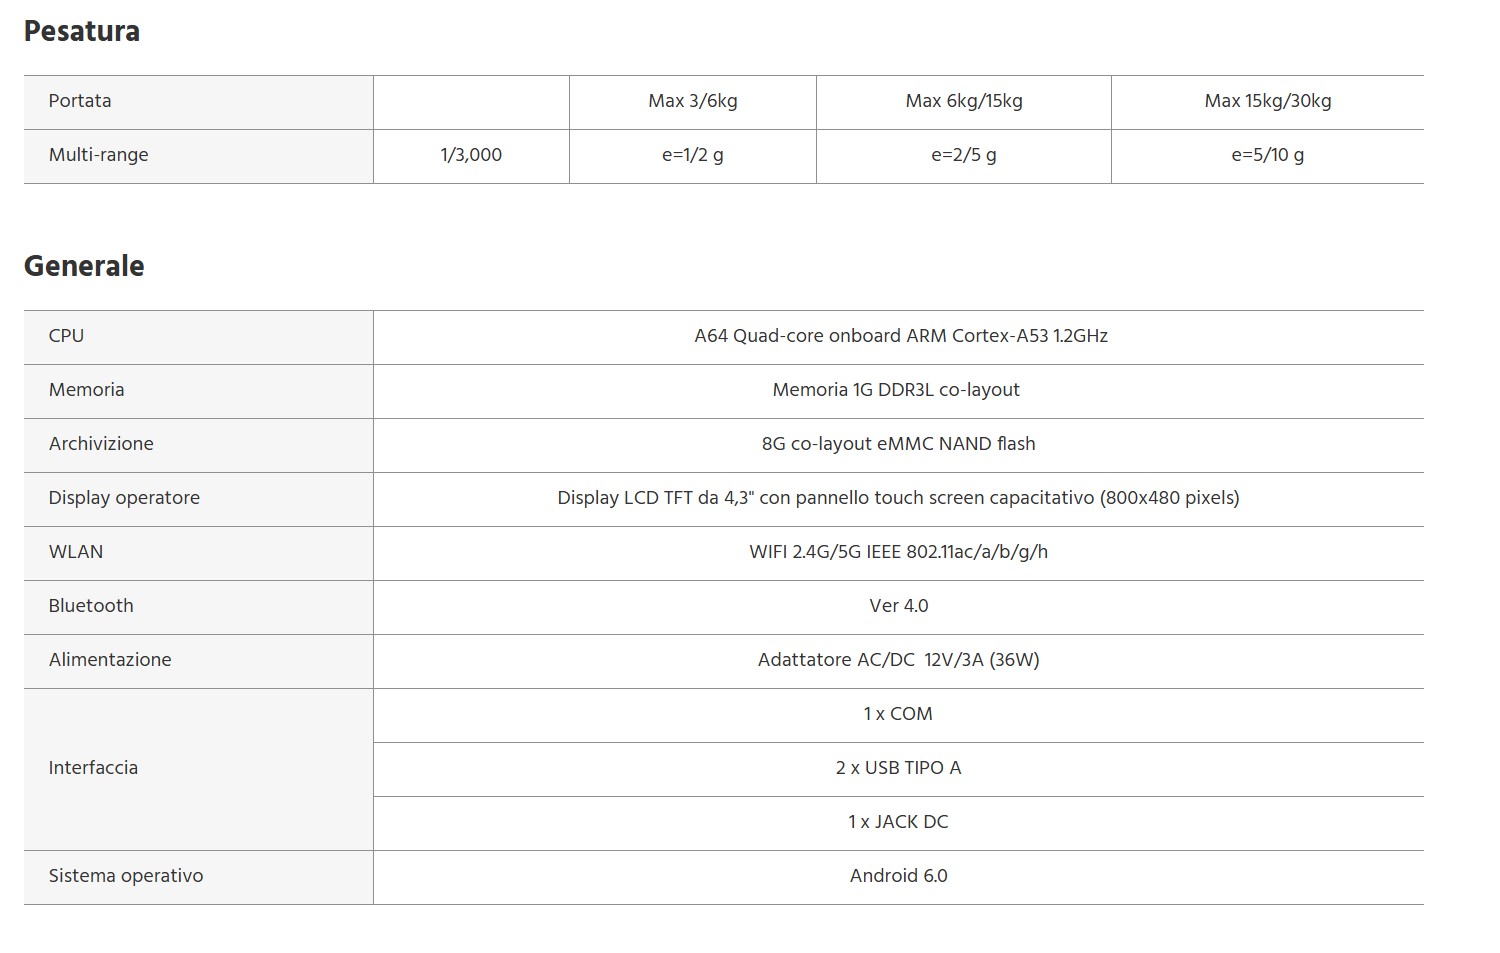Click the e=5/10 g cell
This screenshot has width=1500, height=953.
tap(1268, 155)
